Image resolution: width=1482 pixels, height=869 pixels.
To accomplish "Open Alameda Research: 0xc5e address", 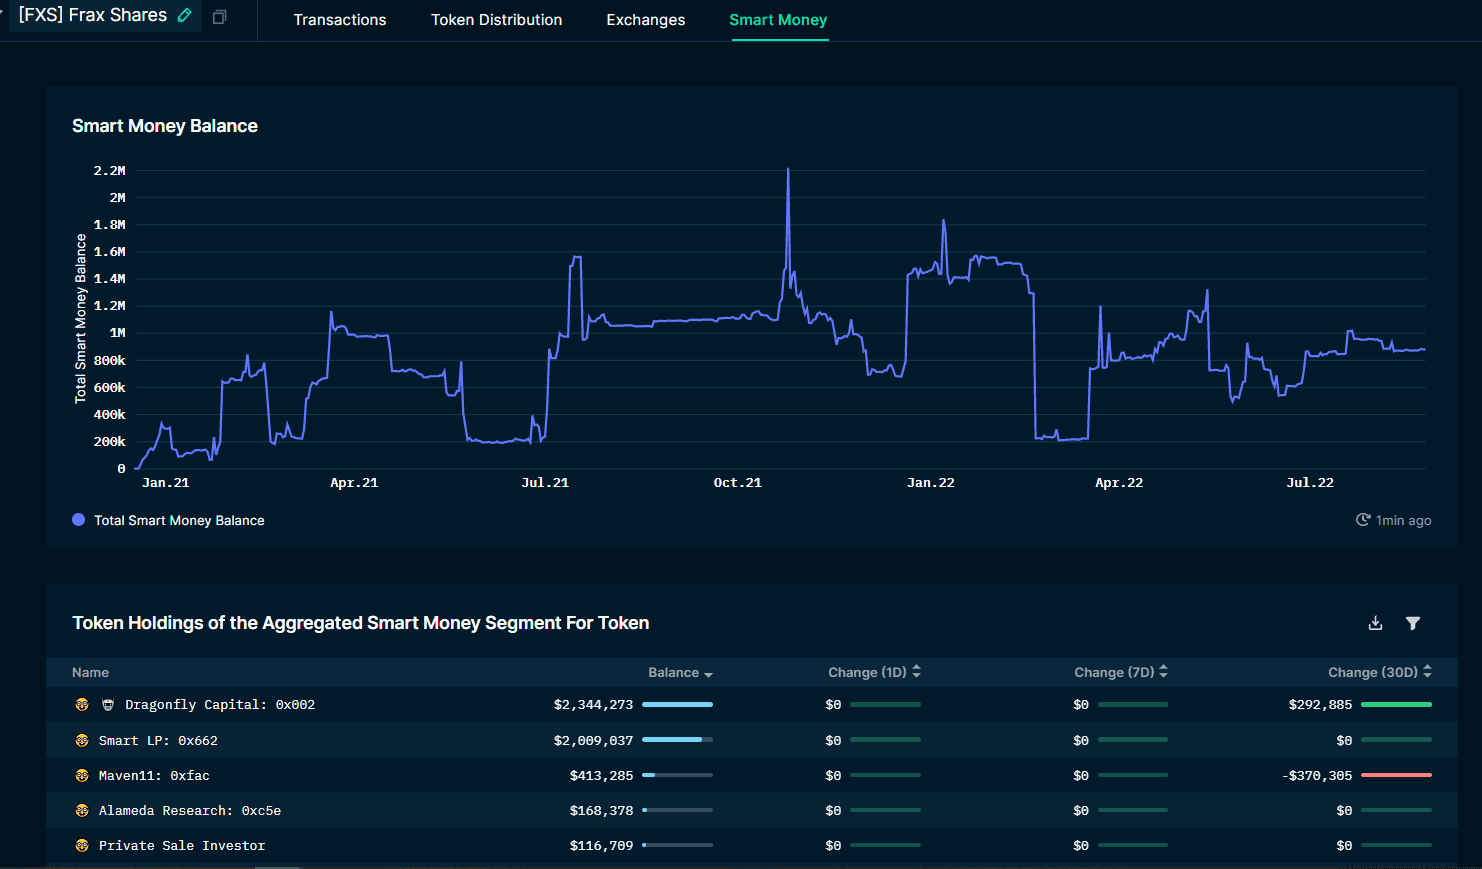I will click(x=190, y=811).
